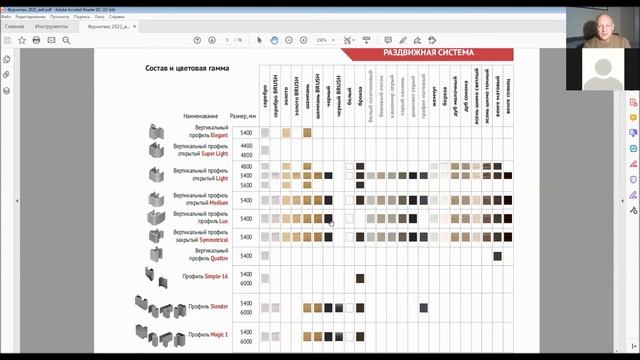Open the Подпись menu

tap(82, 17)
